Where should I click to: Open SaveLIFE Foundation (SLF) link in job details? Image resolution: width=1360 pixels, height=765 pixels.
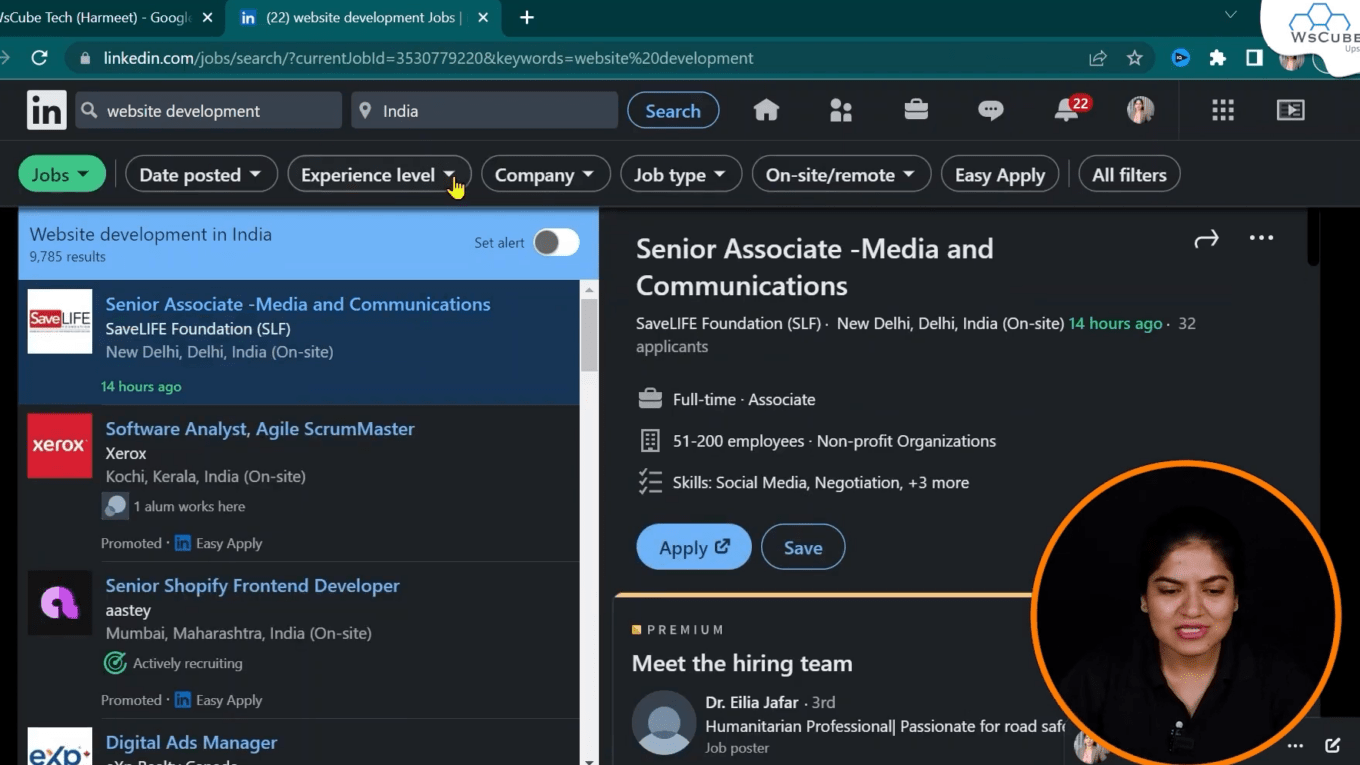(728, 323)
